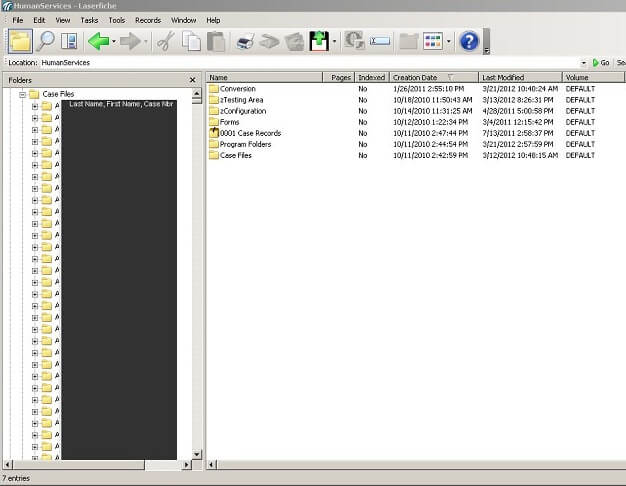
Task: Click the Conversion row folder icon
Action: [x=214, y=89]
